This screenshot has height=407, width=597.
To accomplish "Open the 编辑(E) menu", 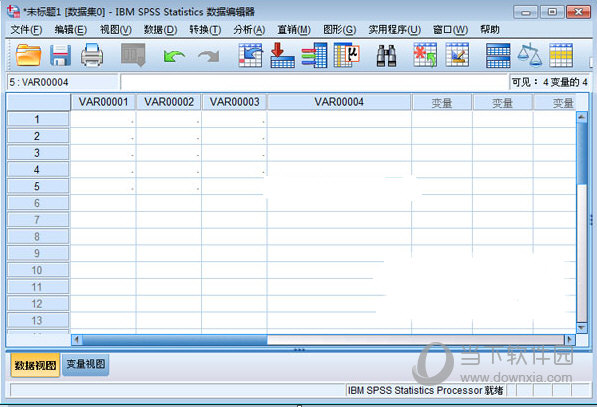I will click(70, 29).
